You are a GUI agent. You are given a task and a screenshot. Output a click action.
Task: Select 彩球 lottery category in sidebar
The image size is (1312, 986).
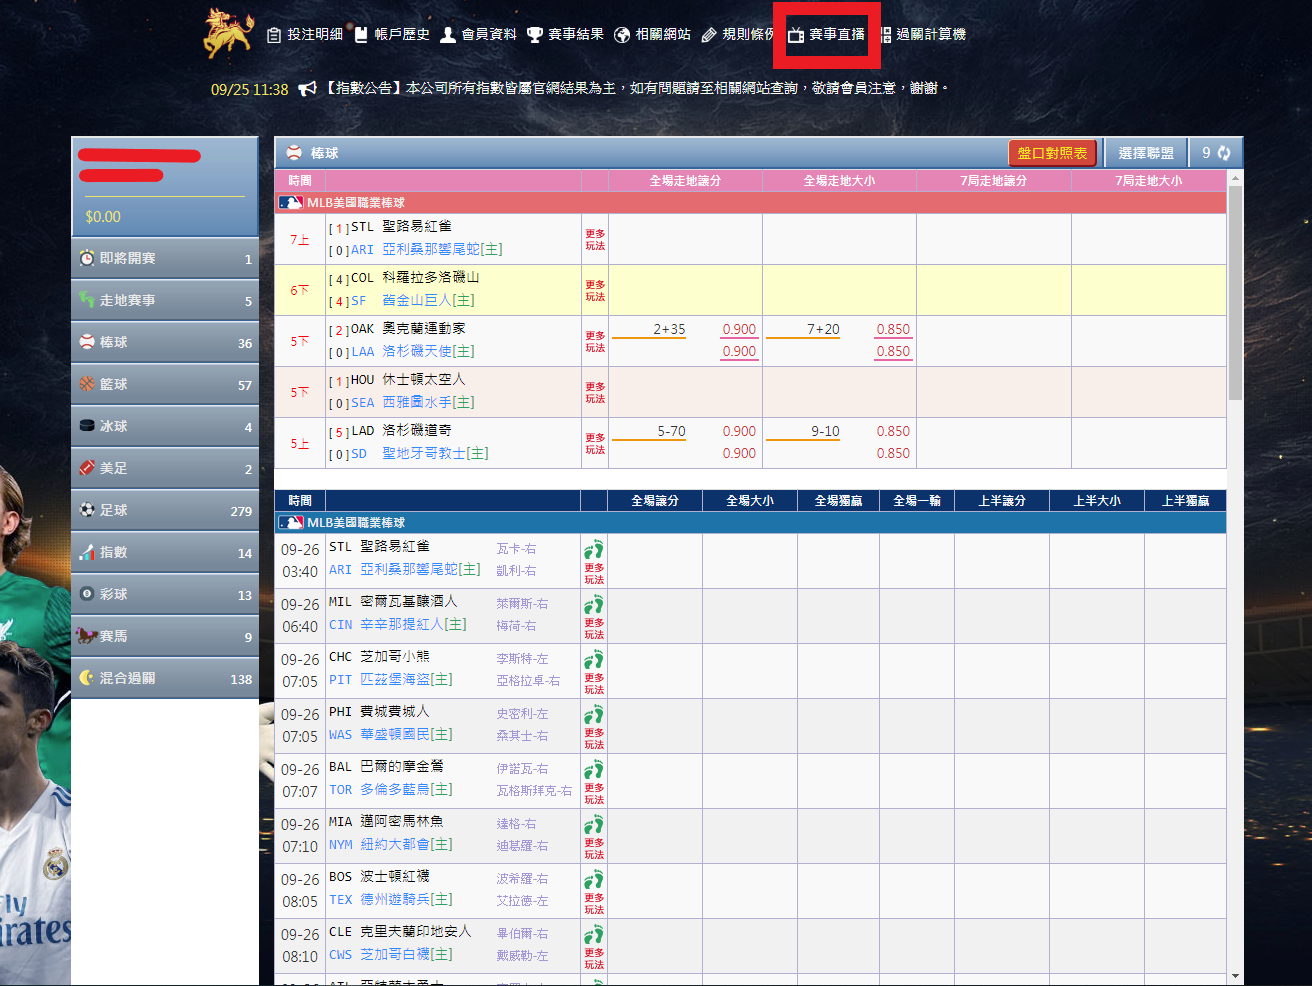[x=165, y=594]
